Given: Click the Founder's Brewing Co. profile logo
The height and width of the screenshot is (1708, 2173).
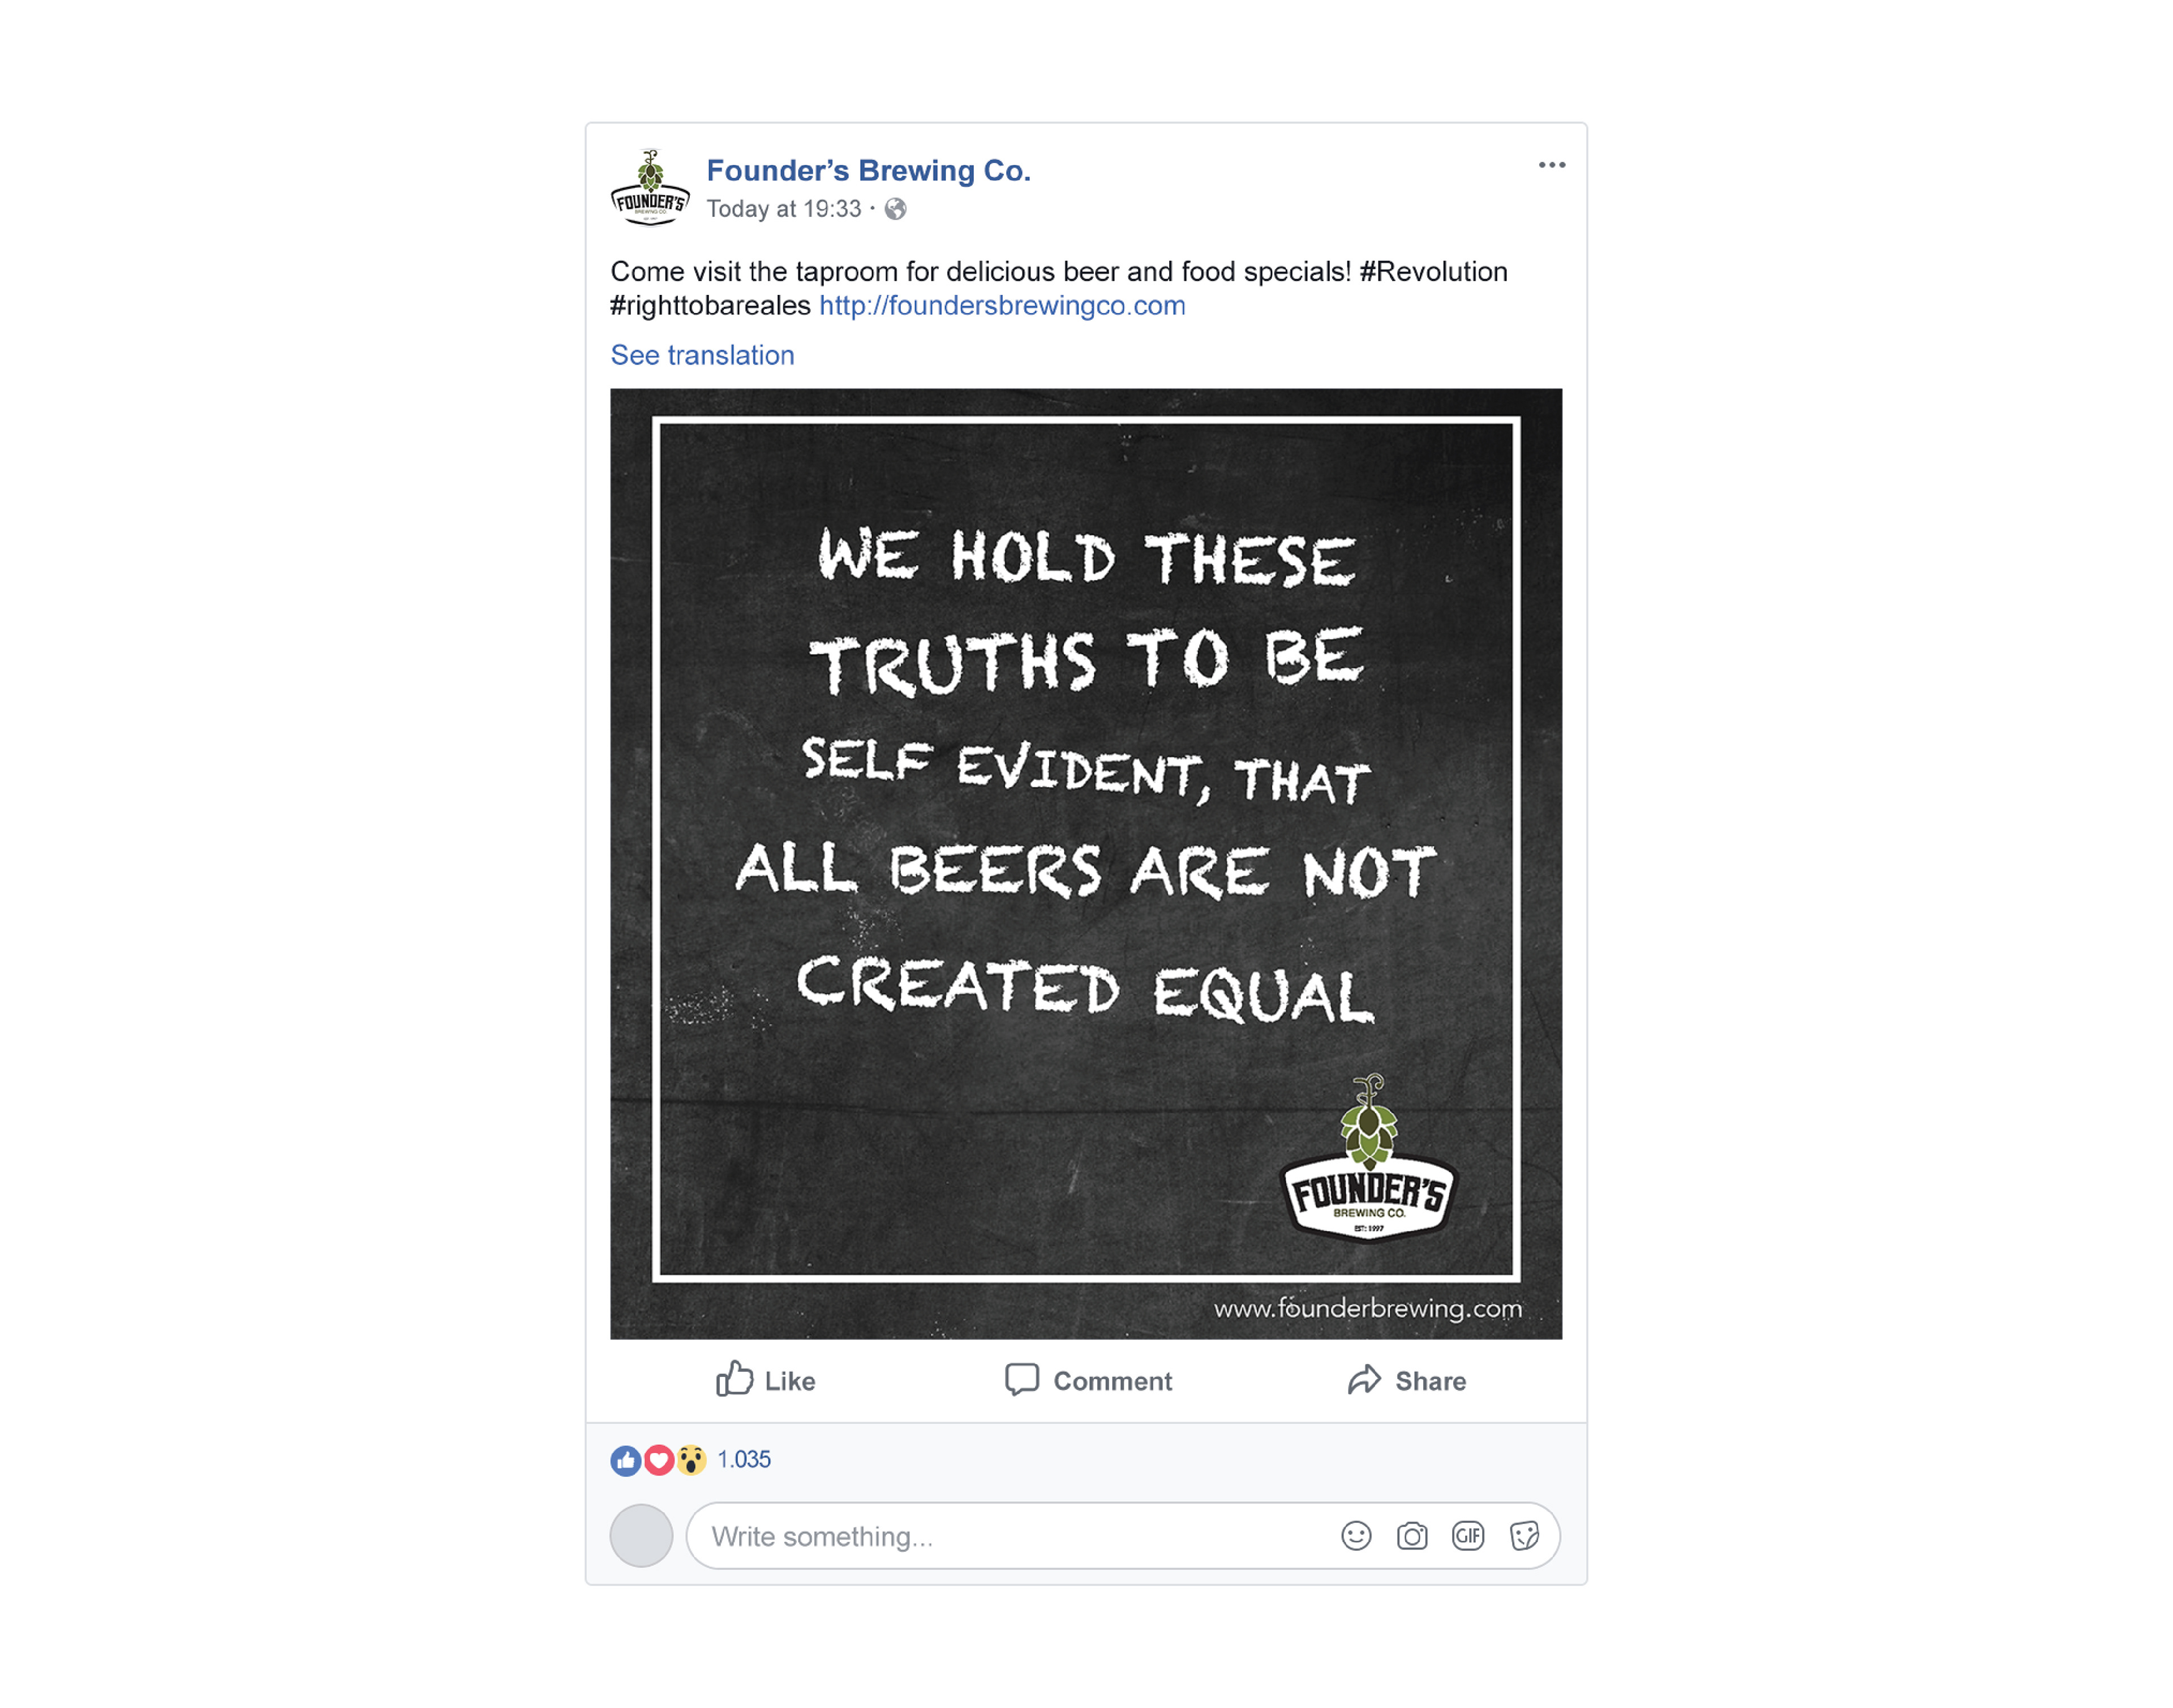Looking at the screenshot, I should pyautogui.click(x=650, y=188).
